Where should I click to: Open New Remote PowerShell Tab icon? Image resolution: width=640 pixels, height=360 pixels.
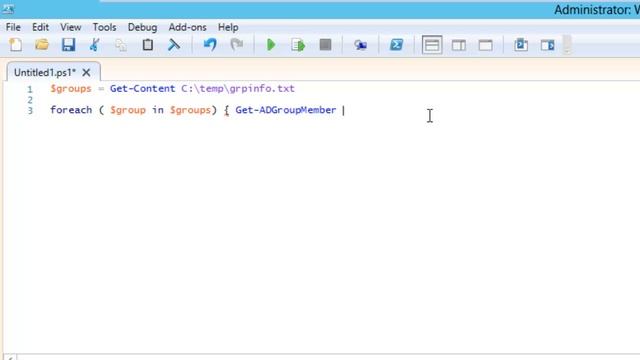tap(360, 45)
